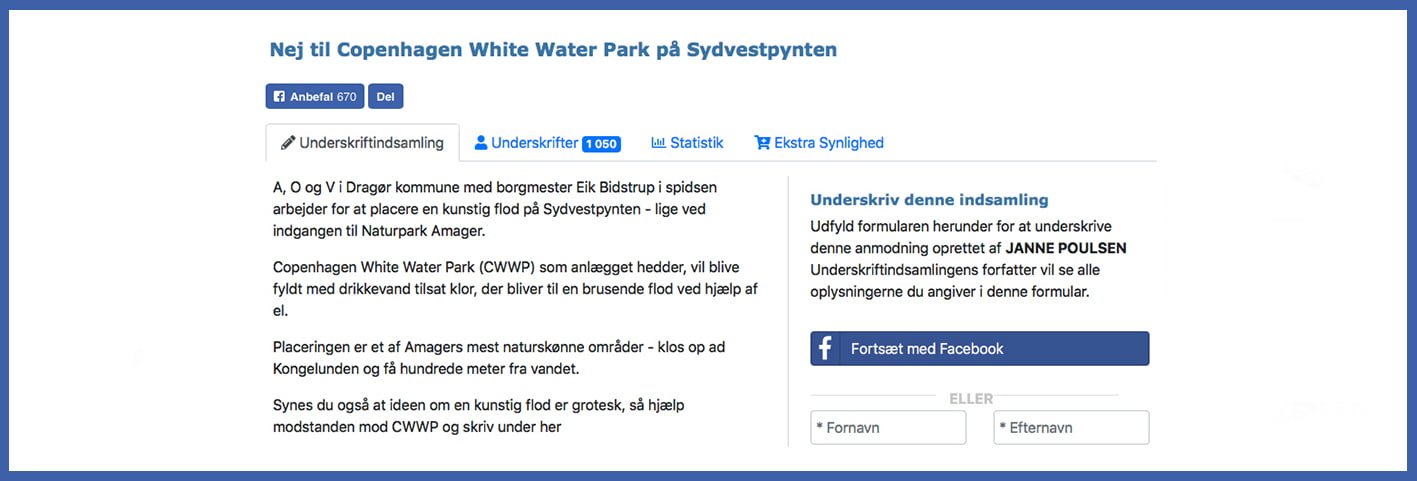1417x481 pixels.
Task: Recommend the petition with the Anbefal 670 button
Action: pos(315,97)
